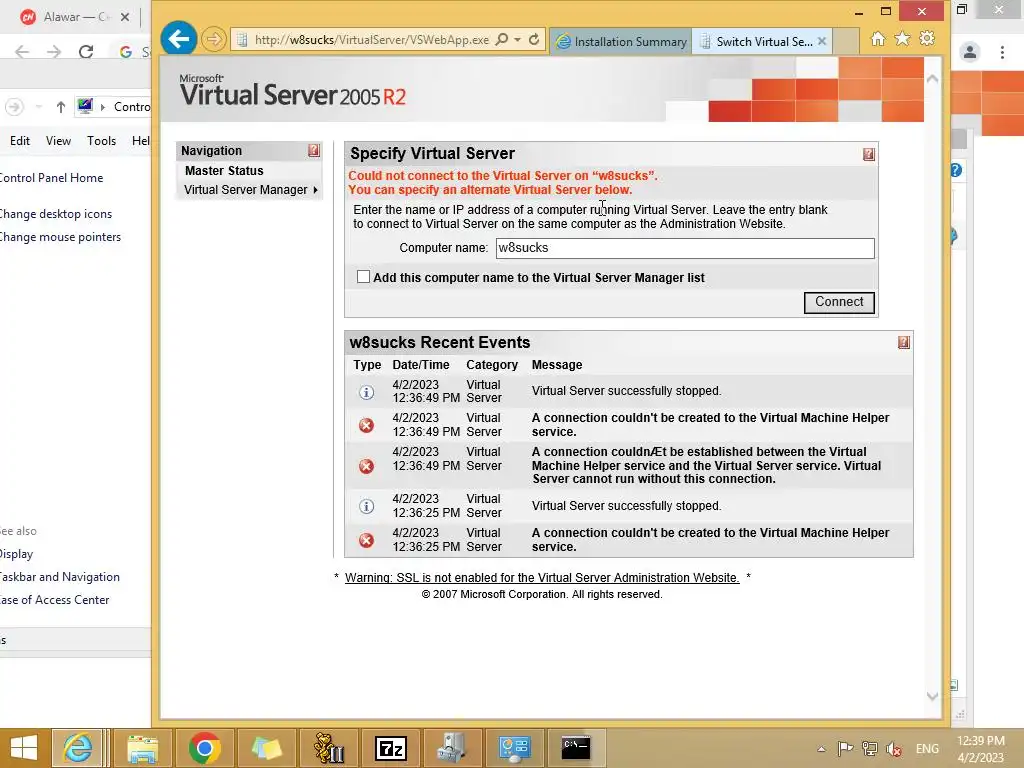Click the new tab button in IE
1024x768 pixels.
coord(846,42)
